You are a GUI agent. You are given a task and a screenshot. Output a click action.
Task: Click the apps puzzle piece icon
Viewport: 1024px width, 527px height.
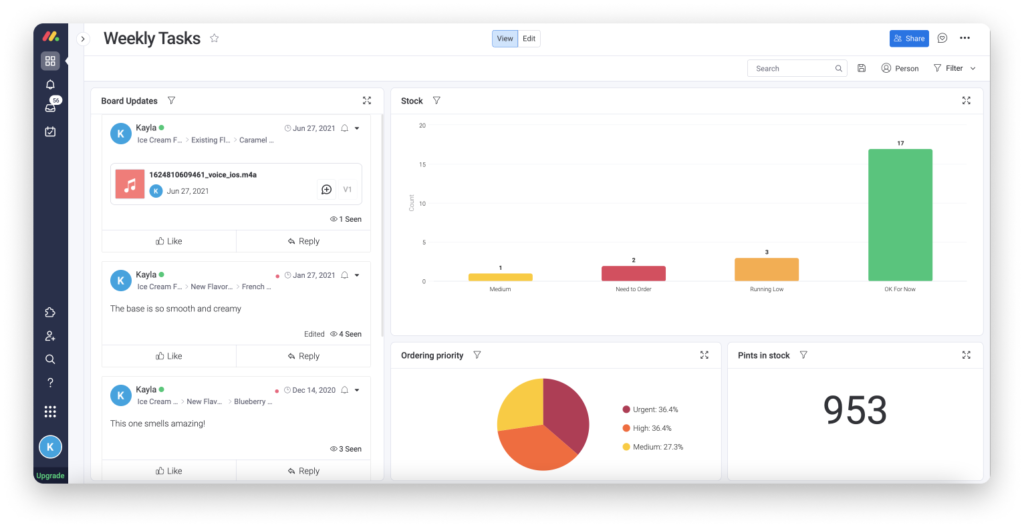click(50, 312)
